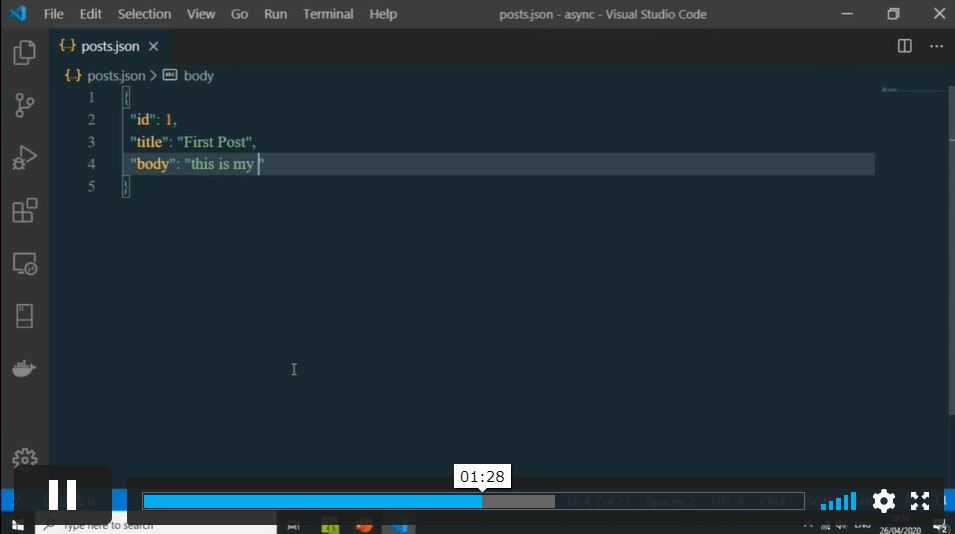
Task: Open the Run menu
Action: (x=275, y=14)
